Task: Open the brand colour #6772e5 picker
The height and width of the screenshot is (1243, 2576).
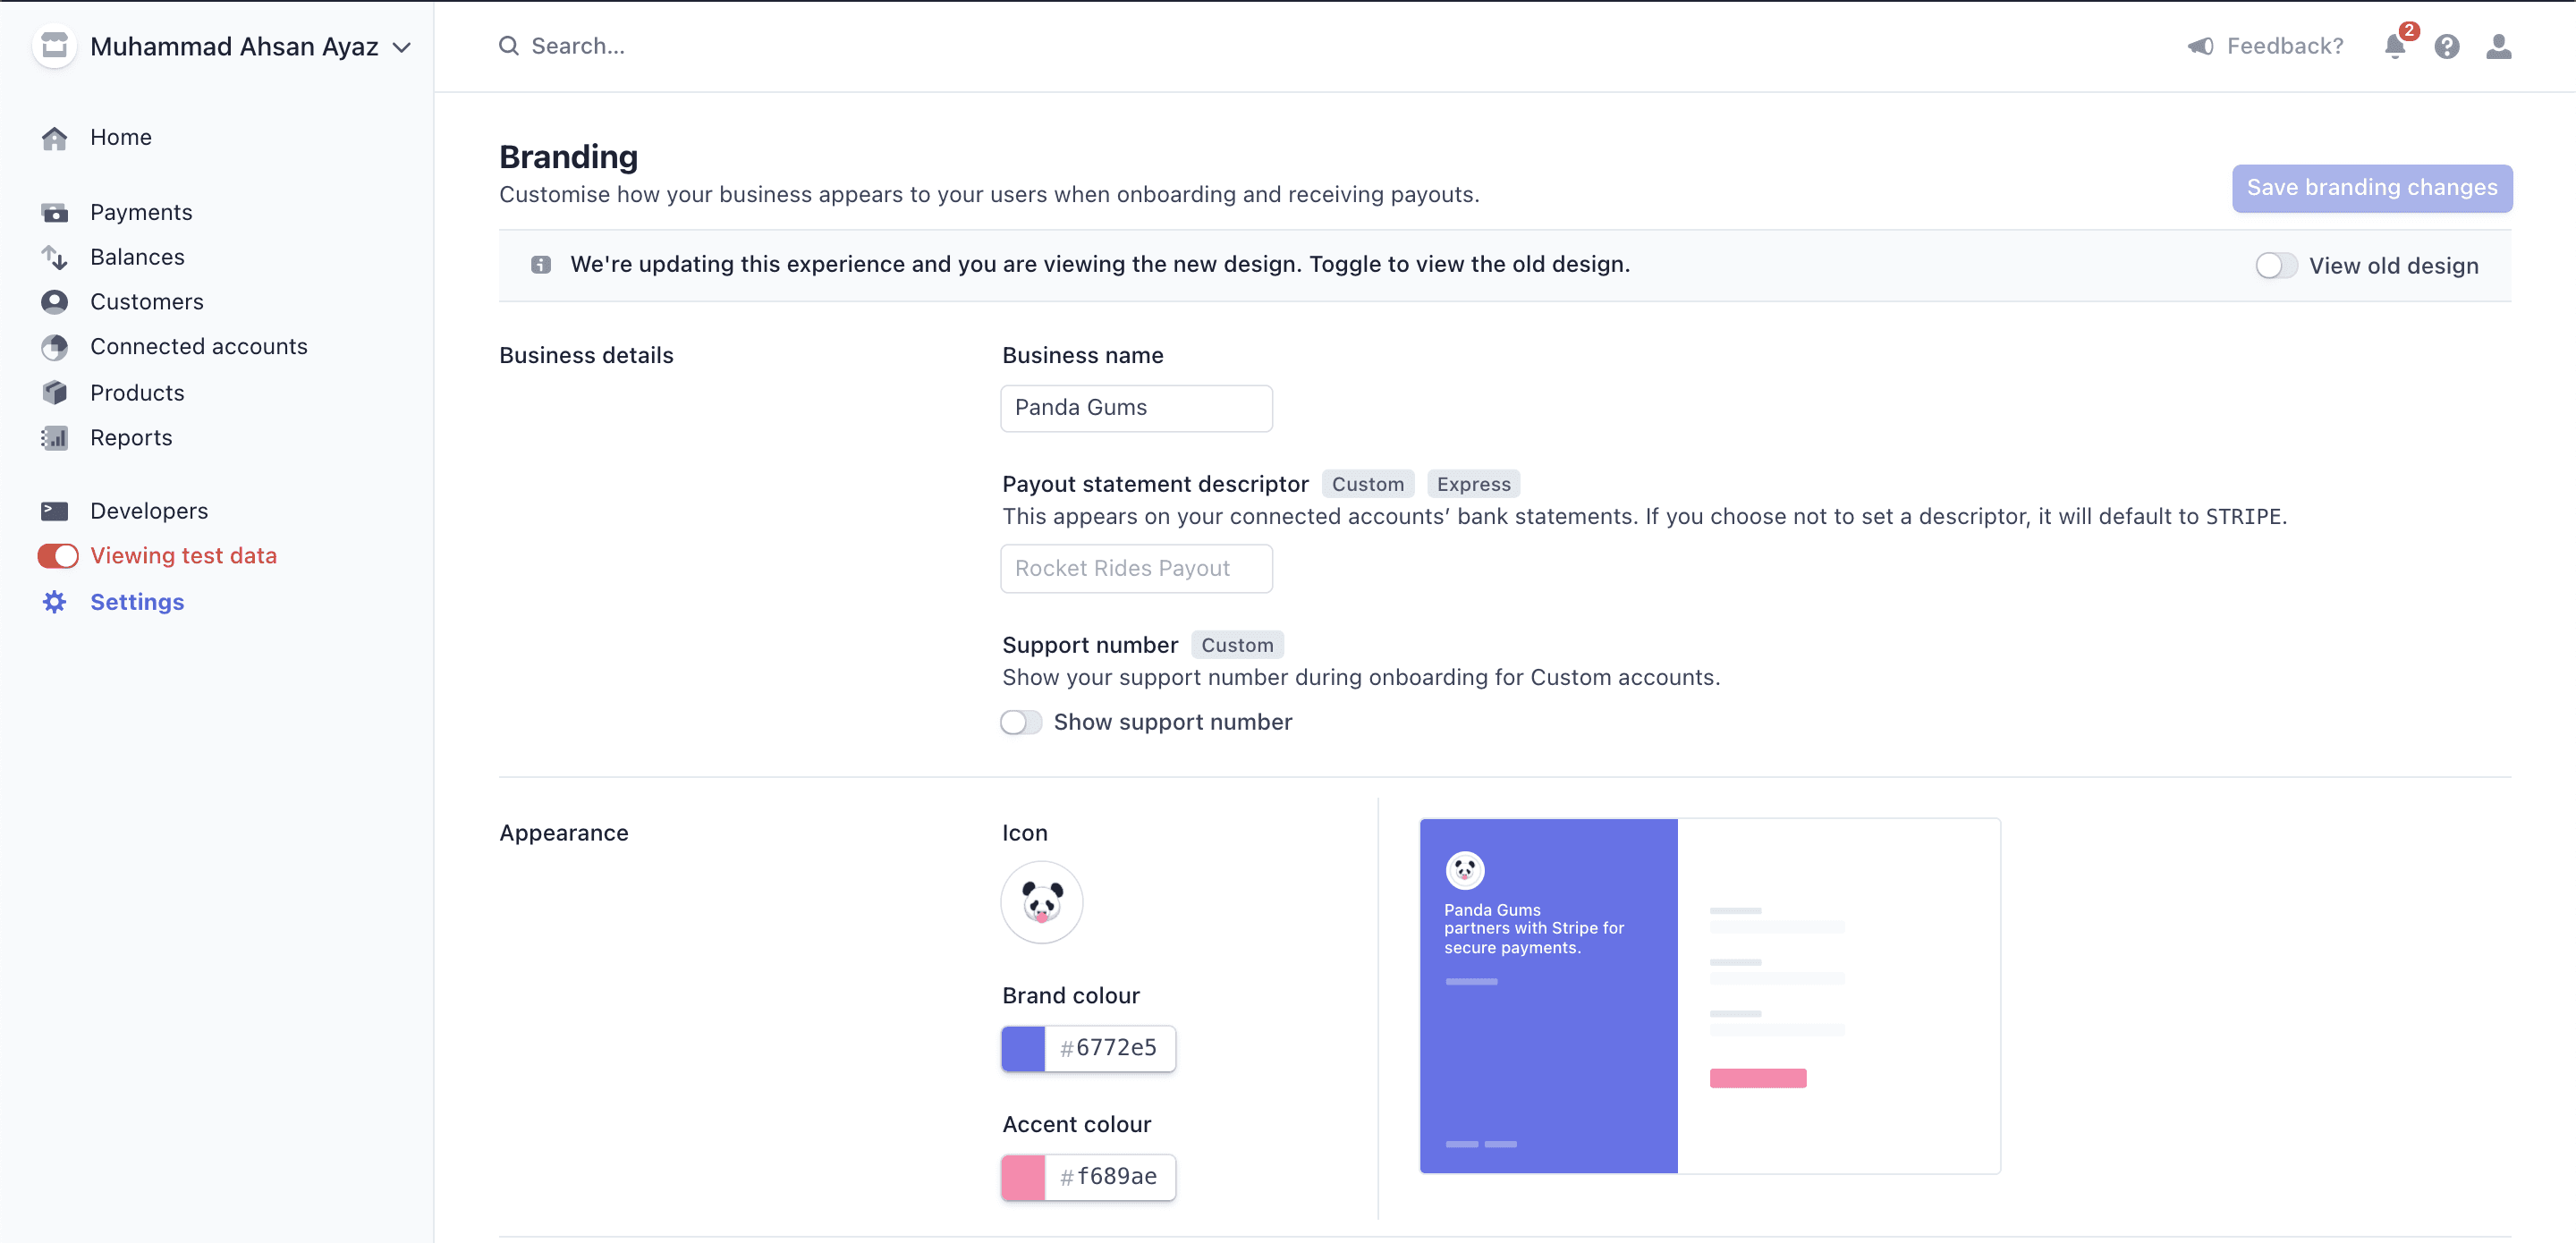Action: click(x=1023, y=1048)
